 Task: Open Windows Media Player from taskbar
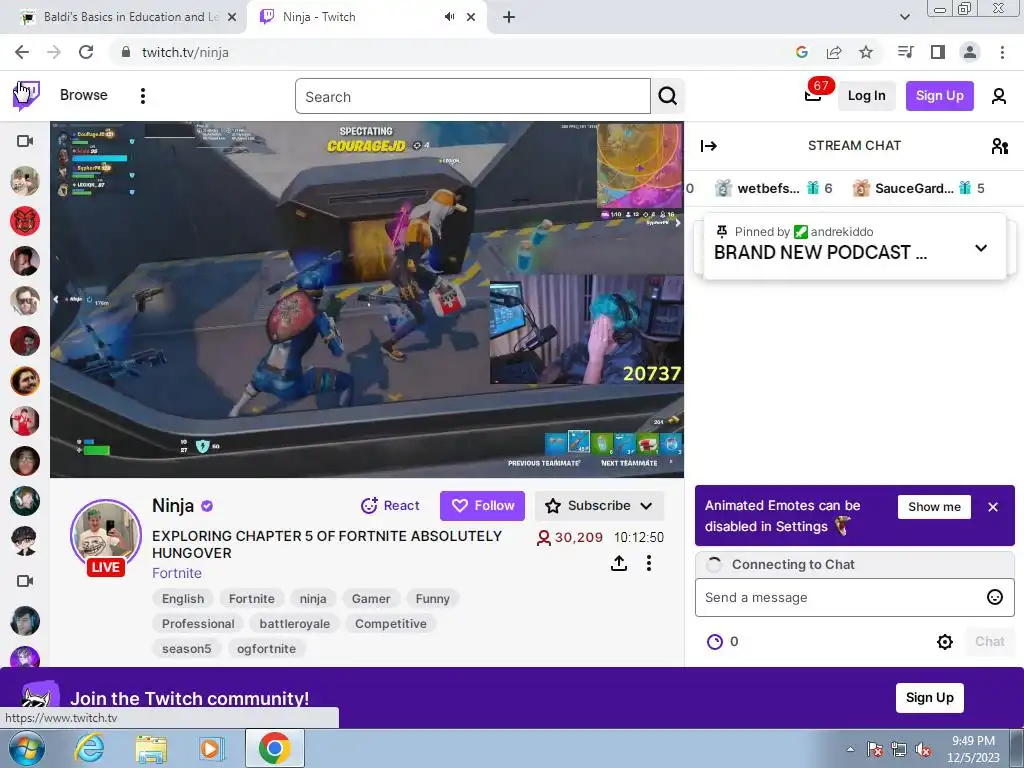pos(211,748)
